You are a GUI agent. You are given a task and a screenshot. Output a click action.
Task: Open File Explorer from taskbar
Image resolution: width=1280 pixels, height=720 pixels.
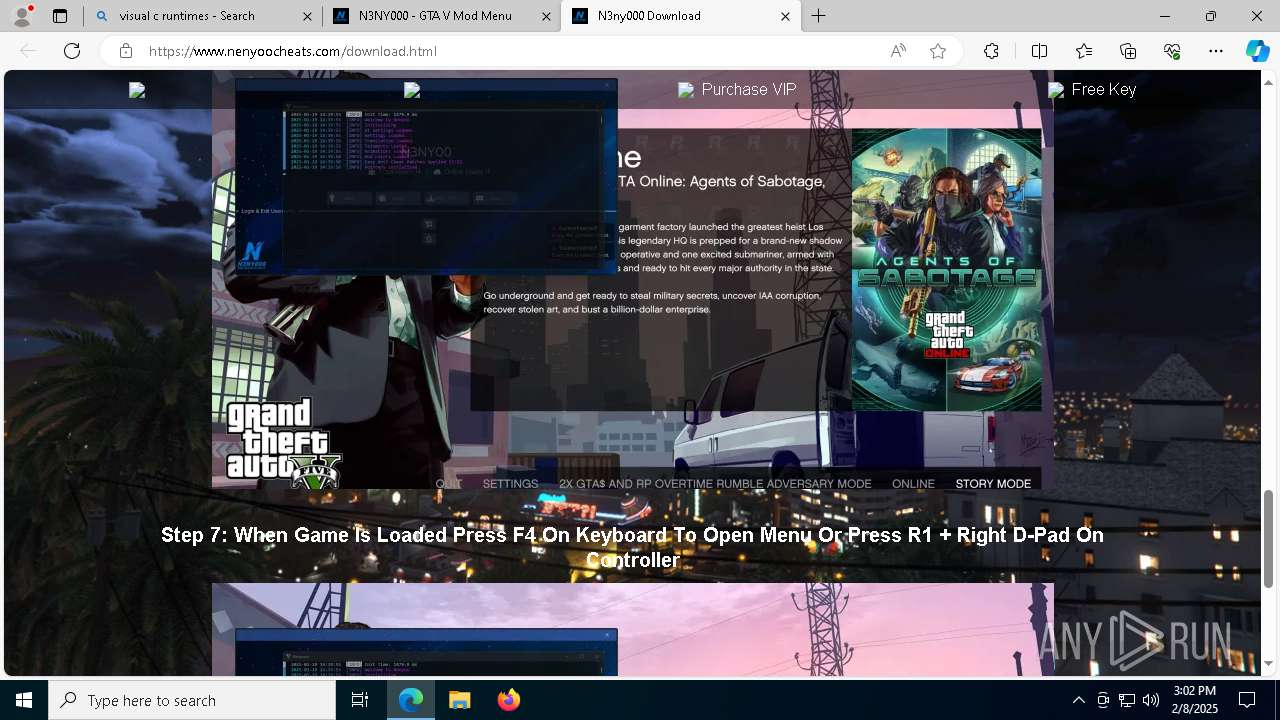coord(460,700)
